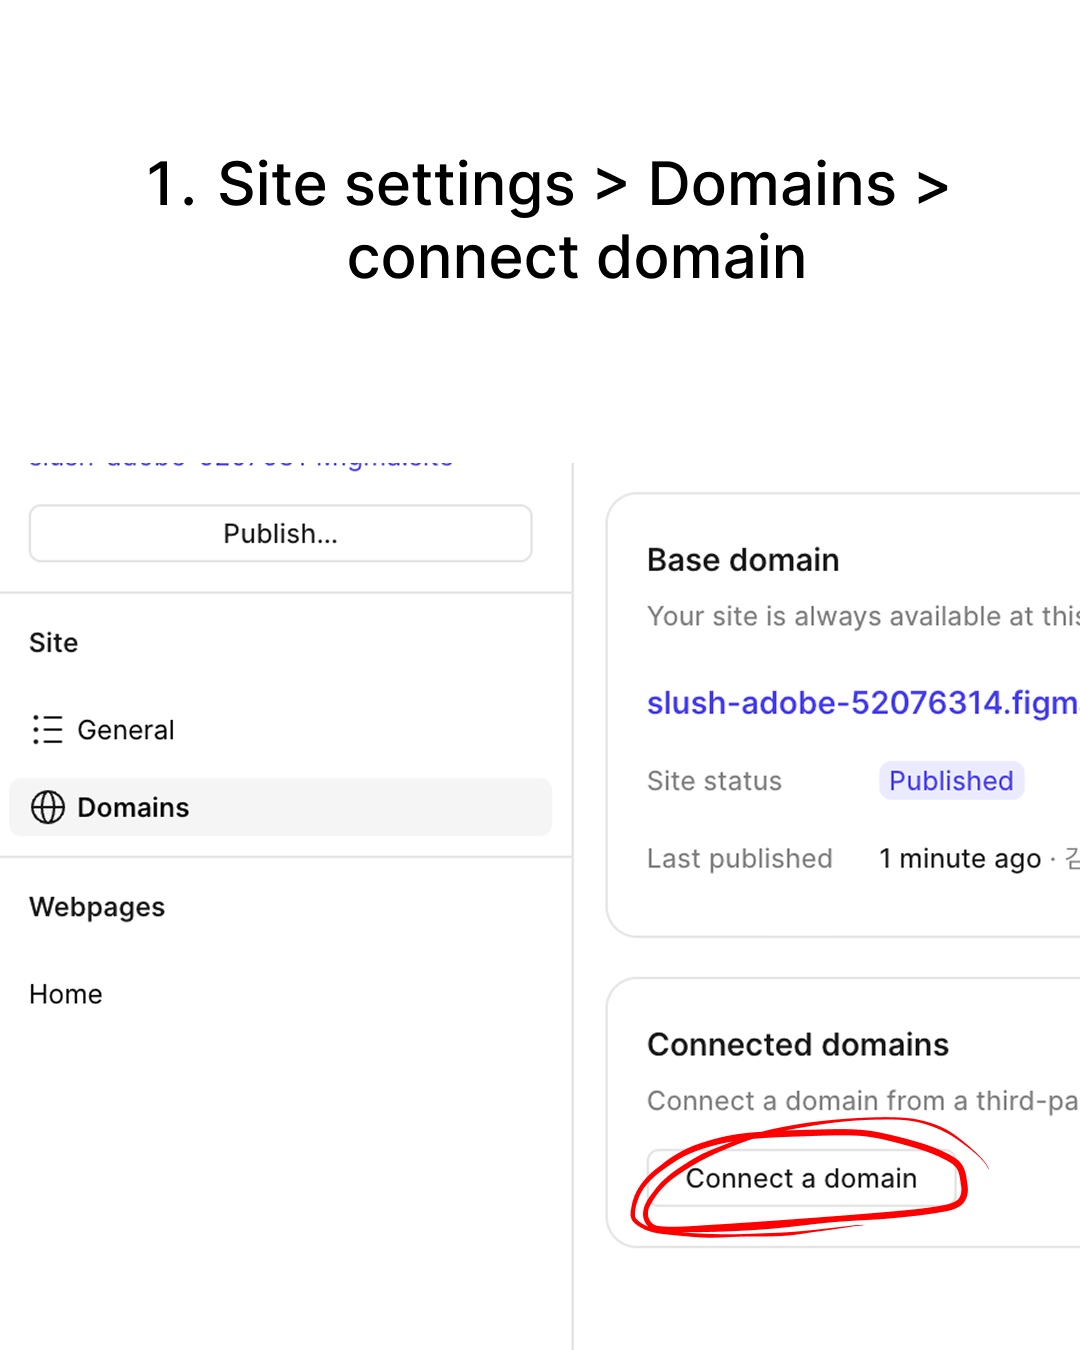Click the Connect a domain button
Image resolution: width=1080 pixels, height=1350 pixels.
click(801, 1178)
